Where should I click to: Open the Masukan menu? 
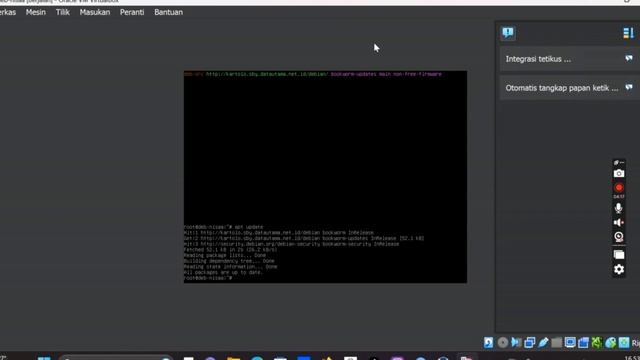click(x=95, y=12)
